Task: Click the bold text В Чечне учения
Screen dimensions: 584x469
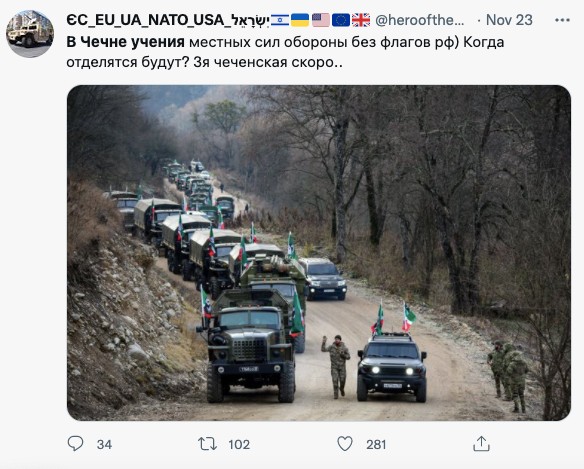Action: pos(126,42)
